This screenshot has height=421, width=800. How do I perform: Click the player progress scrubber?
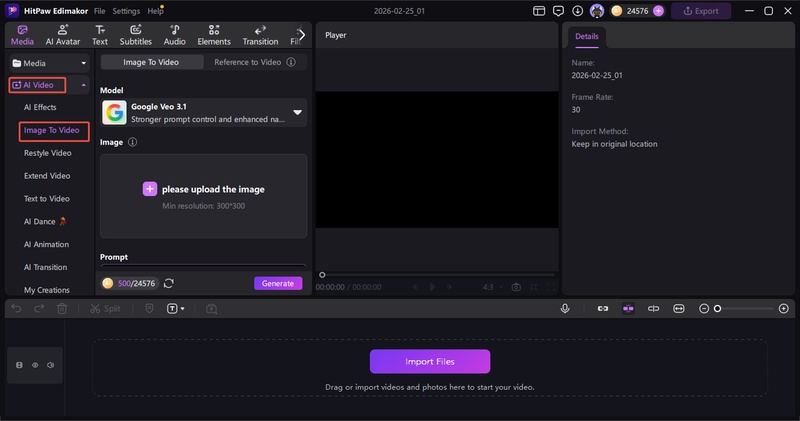point(322,275)
